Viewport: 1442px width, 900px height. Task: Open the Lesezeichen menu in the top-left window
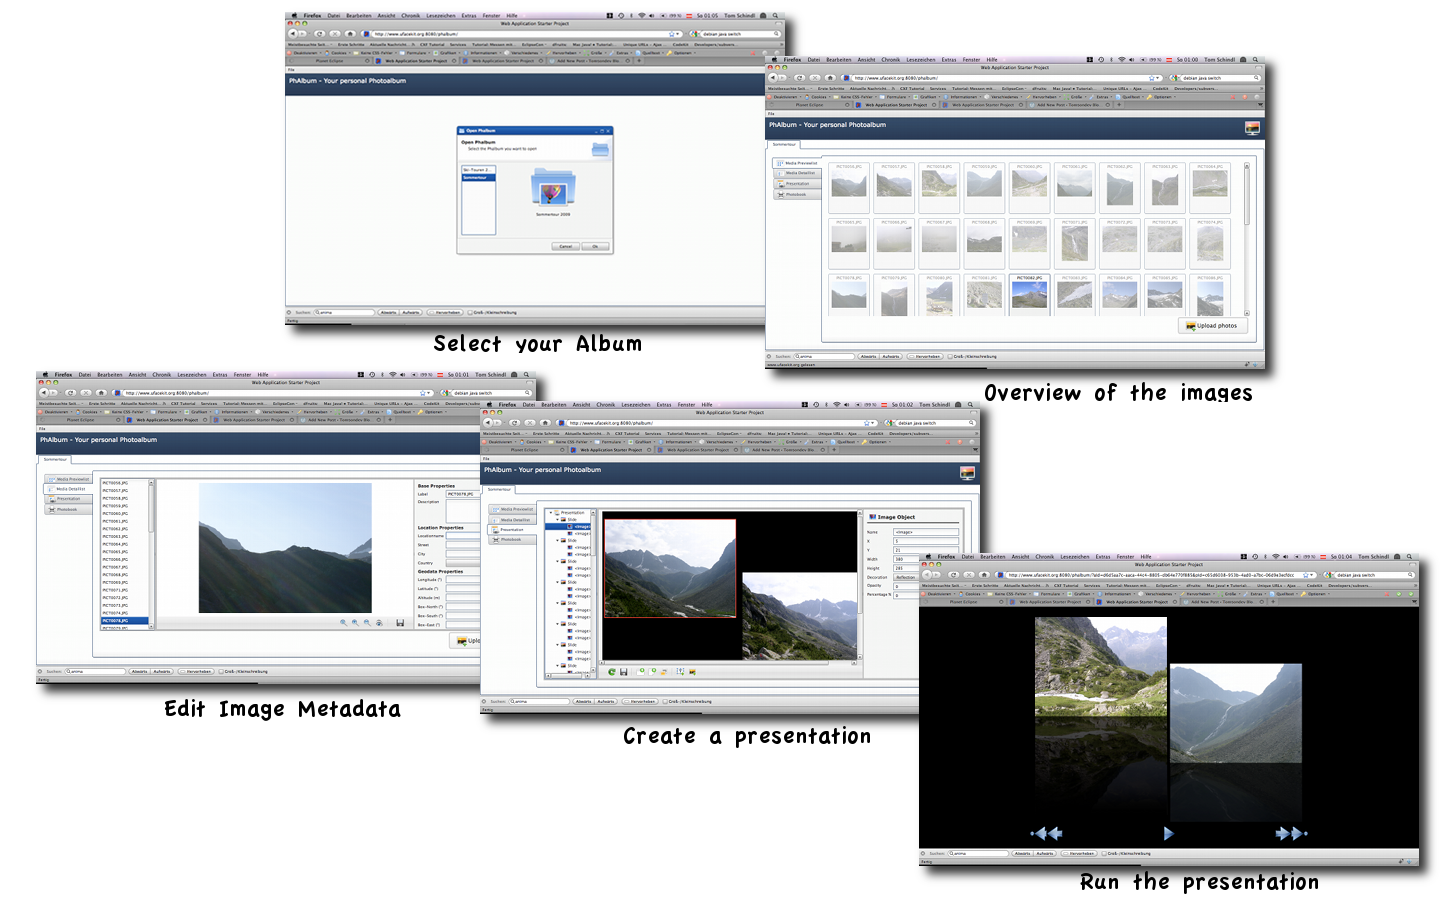point(440,16)
